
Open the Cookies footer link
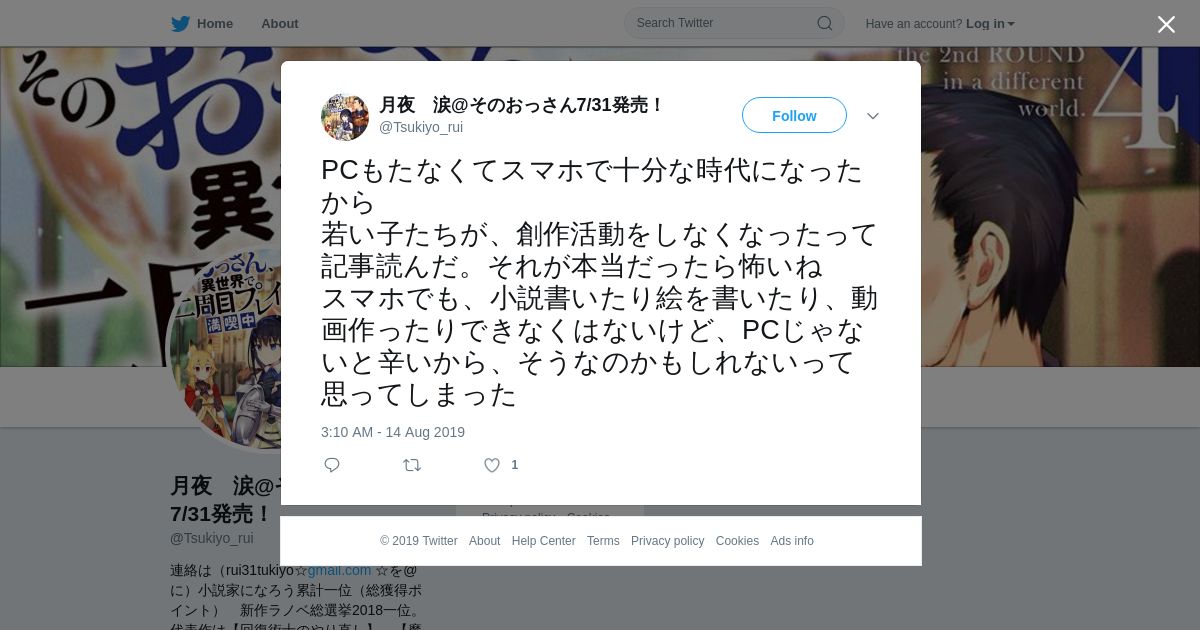[x=737, y=541]
